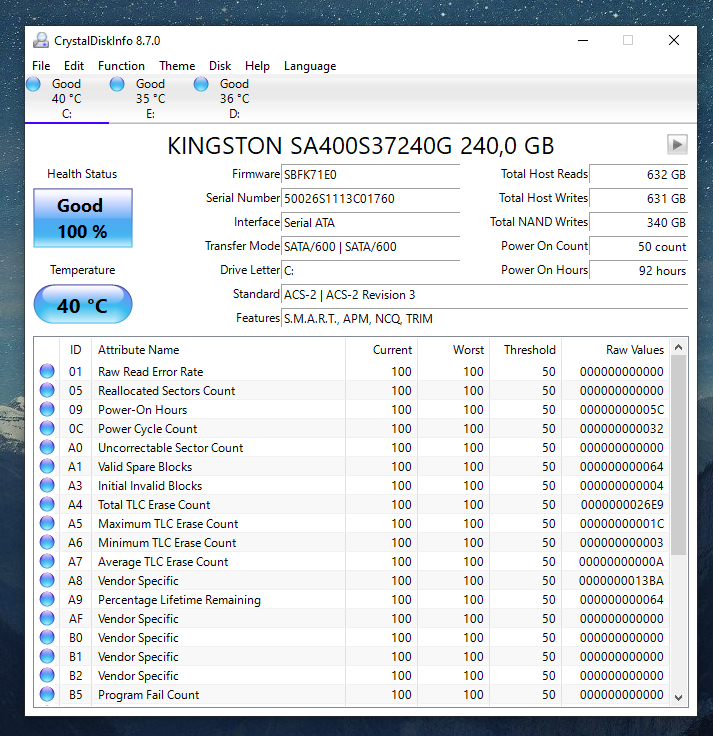The height and width of the screenshot is (736, 713).
Task: Click the attribute list scrollbar thumb
Action: pos(678,455)
